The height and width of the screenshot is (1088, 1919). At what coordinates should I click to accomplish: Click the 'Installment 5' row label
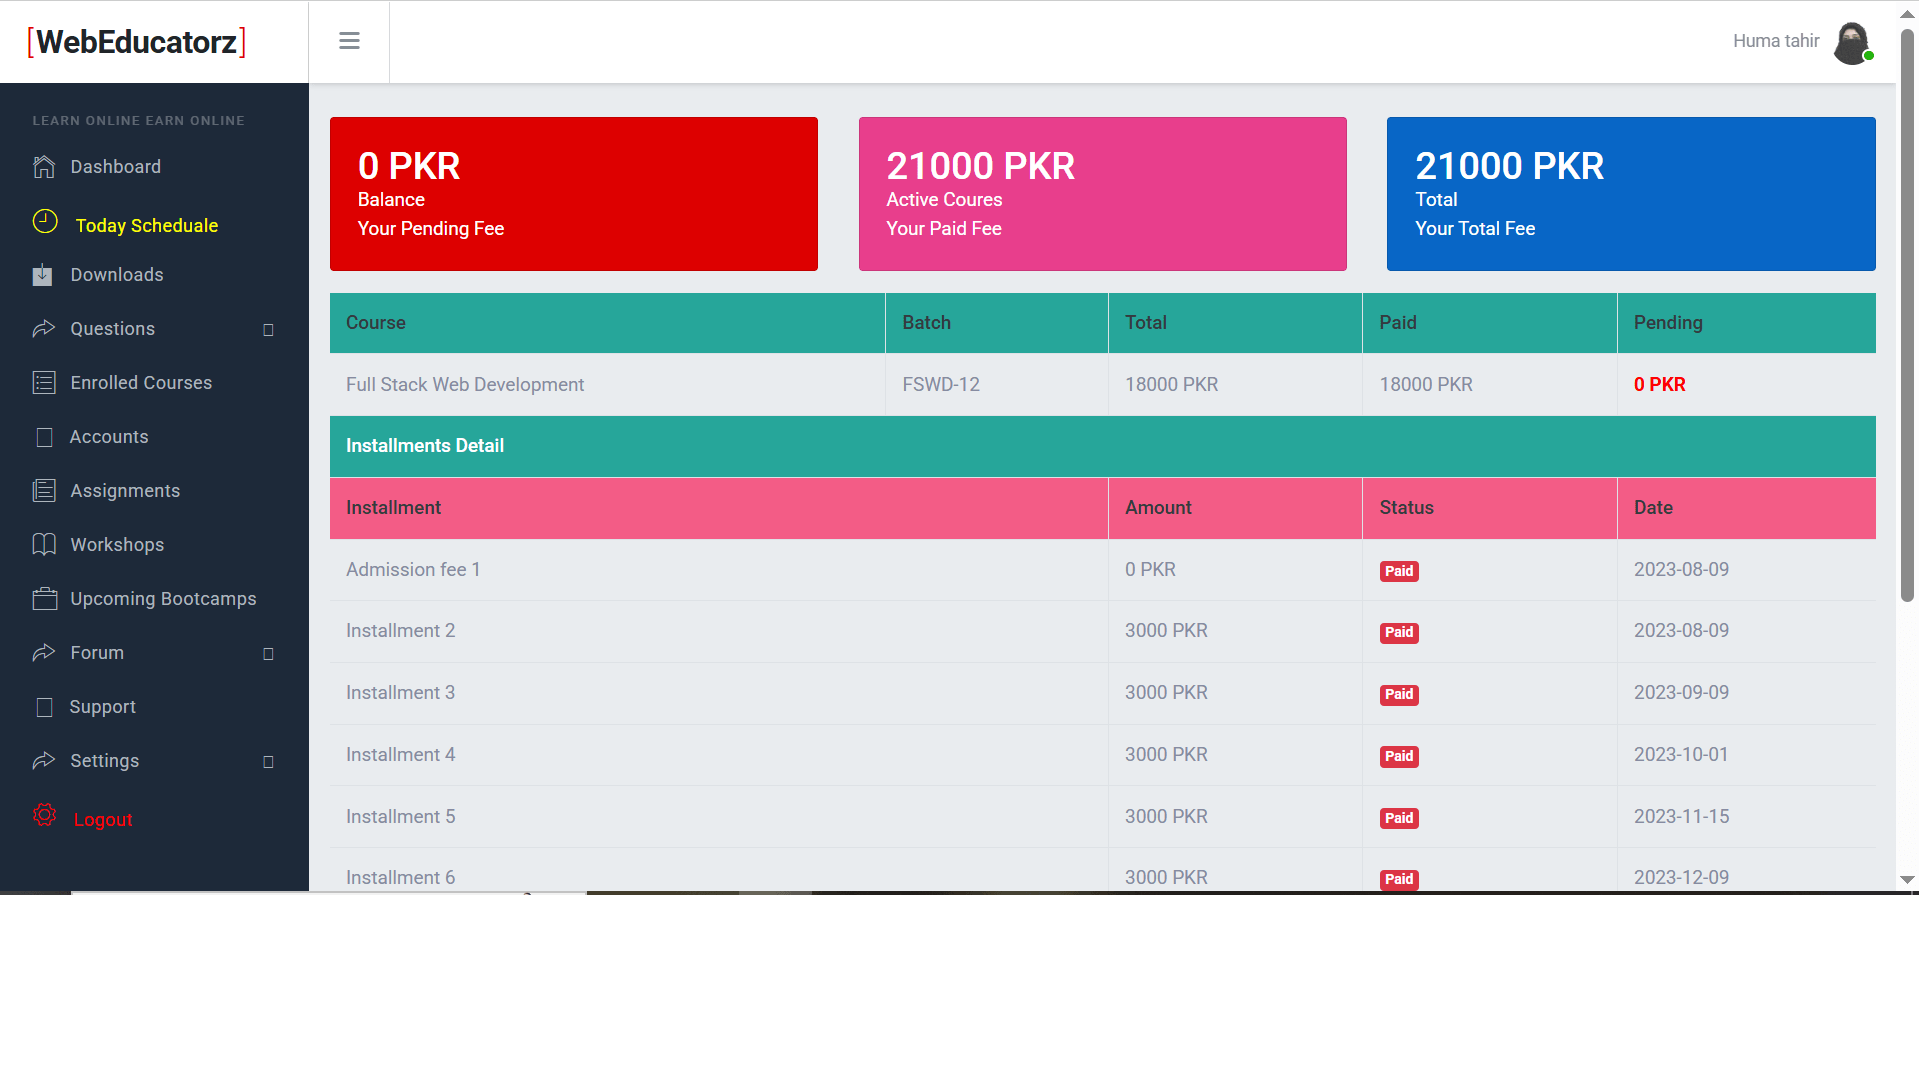pyautogui.click(x=400, y=817)
